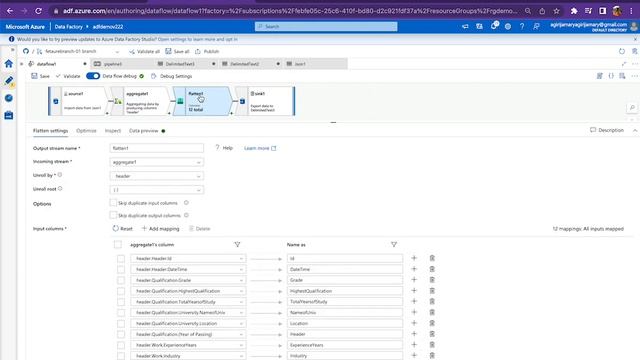
Task: Check Skip duplicate input columns
Action: point(113,202)
